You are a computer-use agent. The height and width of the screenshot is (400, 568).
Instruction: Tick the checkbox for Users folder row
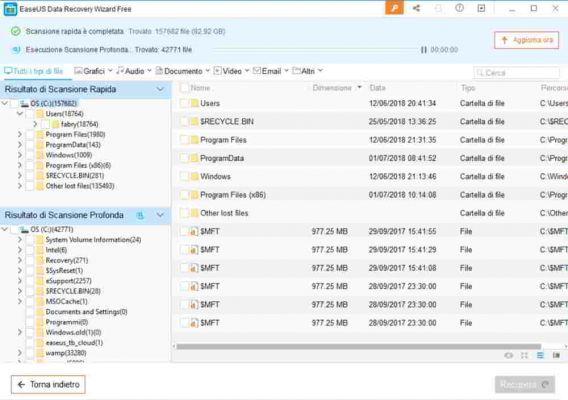(184, 104)
